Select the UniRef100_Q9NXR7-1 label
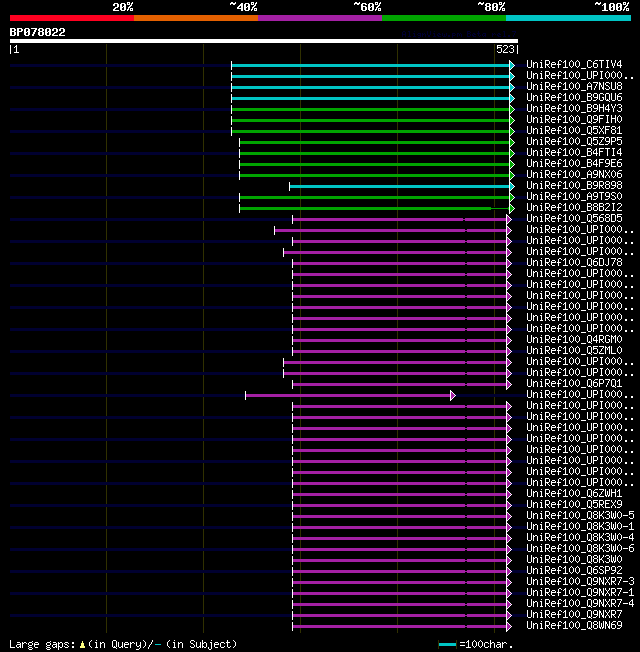The width and height of the screenshot is (640, 652). [580, 593]
